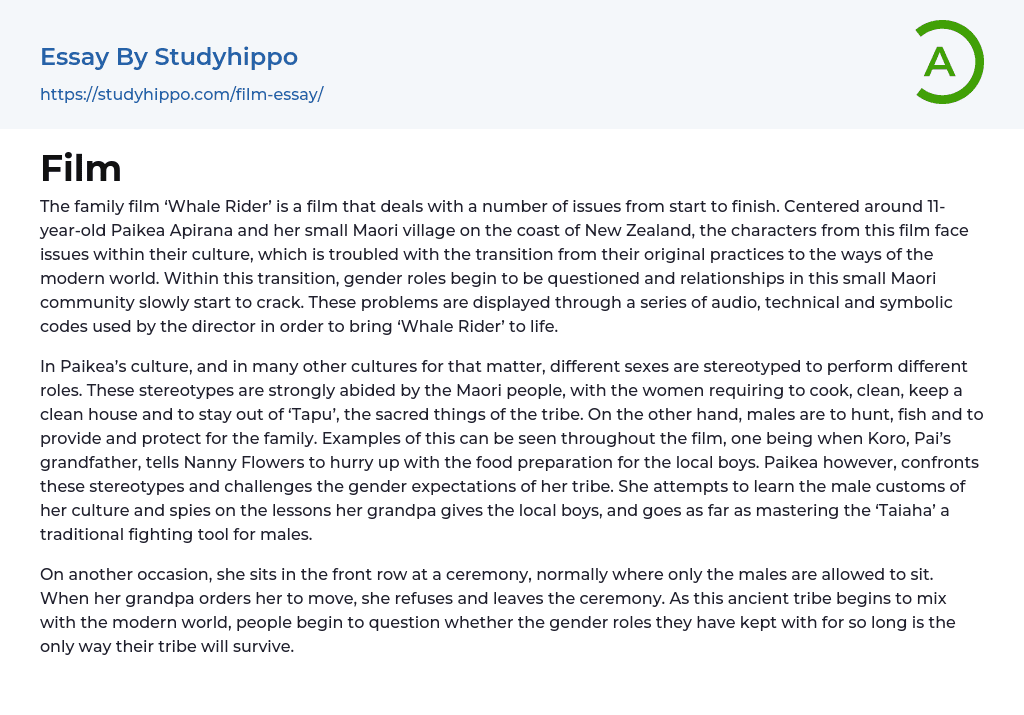The height and width of the screenshot is (715, 1024).
Task: Click the name 'Paikea Apirana' in the text
Action: (164, 231)
